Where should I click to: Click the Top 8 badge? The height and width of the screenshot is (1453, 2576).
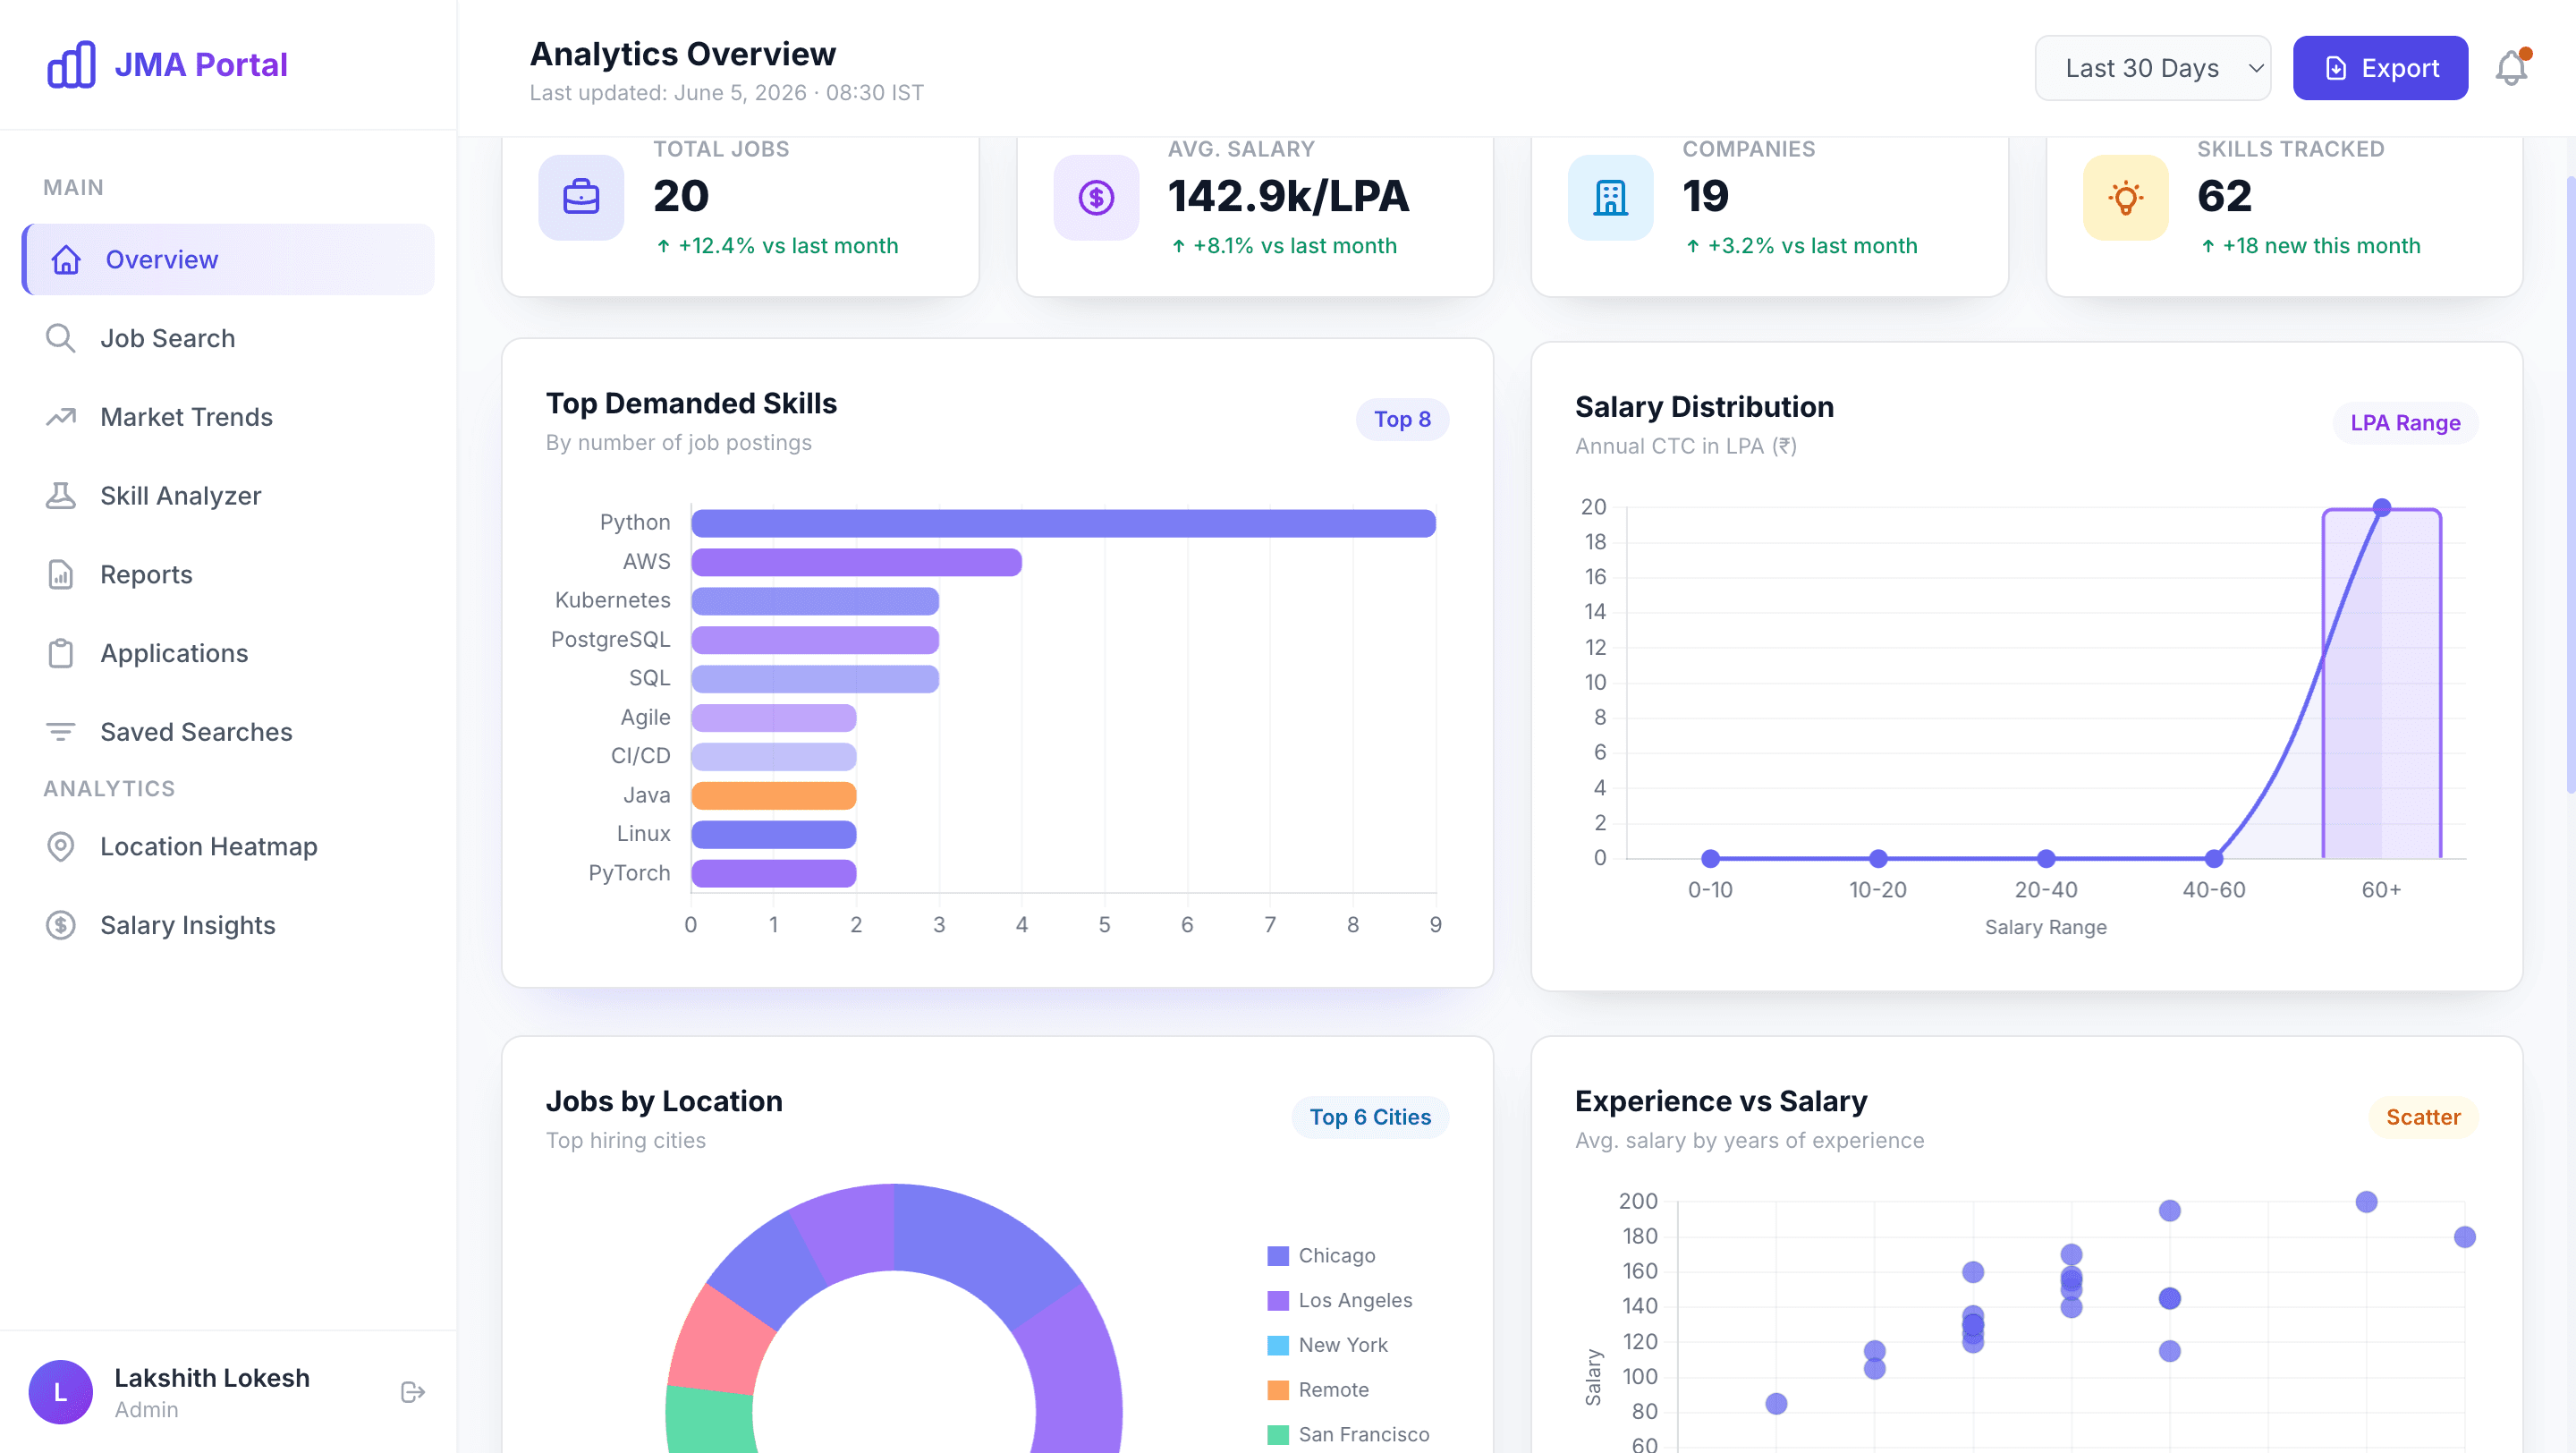coord(1402,420)
